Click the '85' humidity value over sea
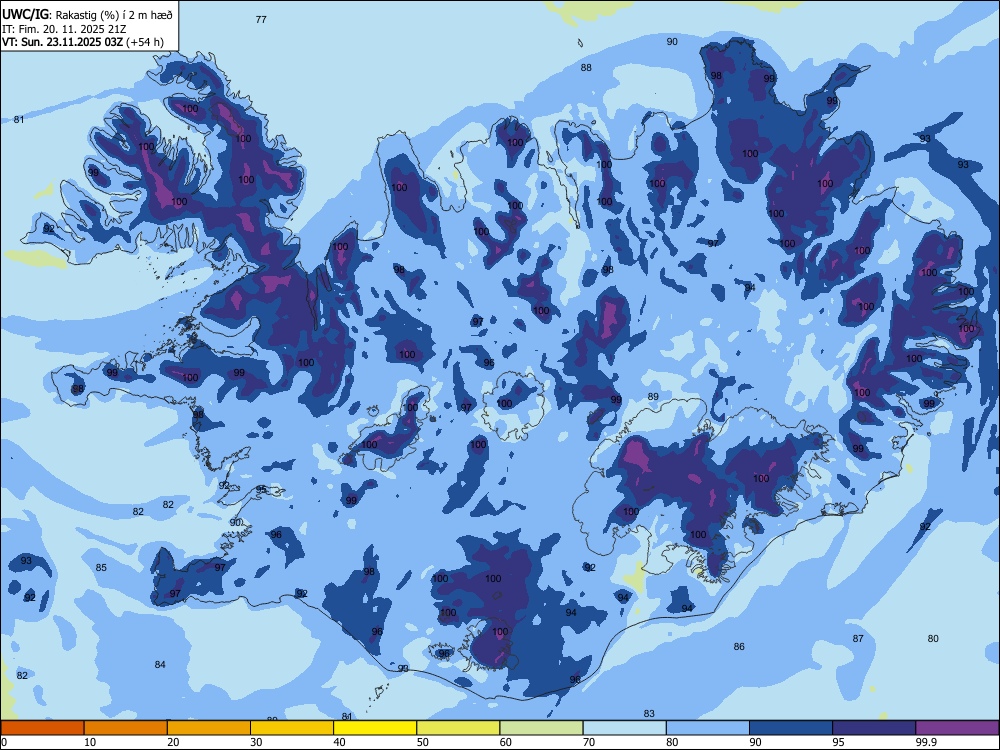Image resolution: width=1000 pixels, height=750 pixels. 101,568
